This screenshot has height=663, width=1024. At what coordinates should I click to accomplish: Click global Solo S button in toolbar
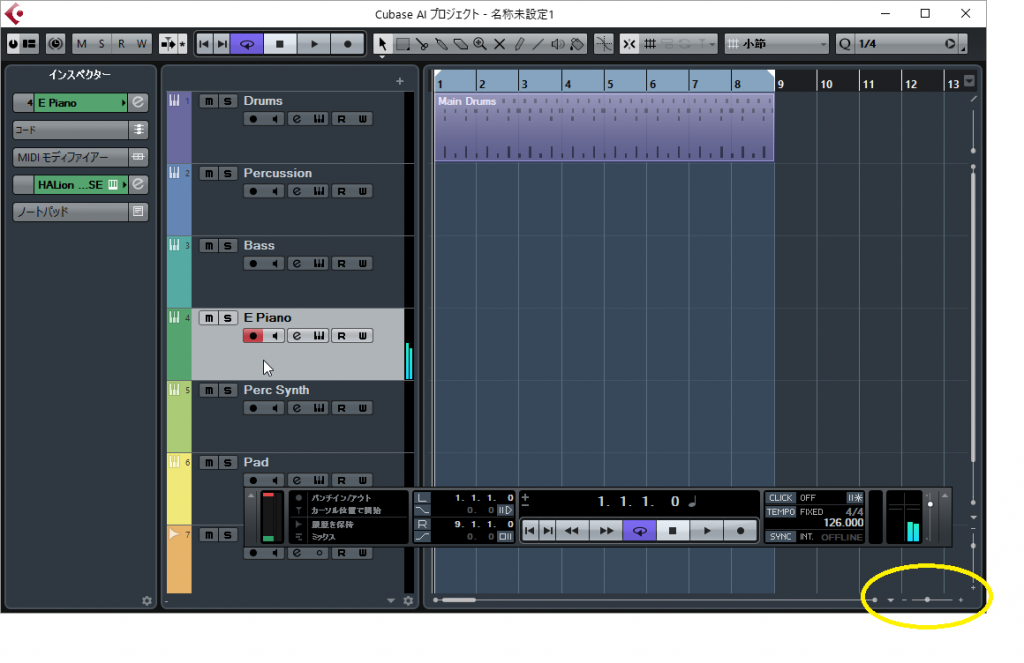point(101,44)
